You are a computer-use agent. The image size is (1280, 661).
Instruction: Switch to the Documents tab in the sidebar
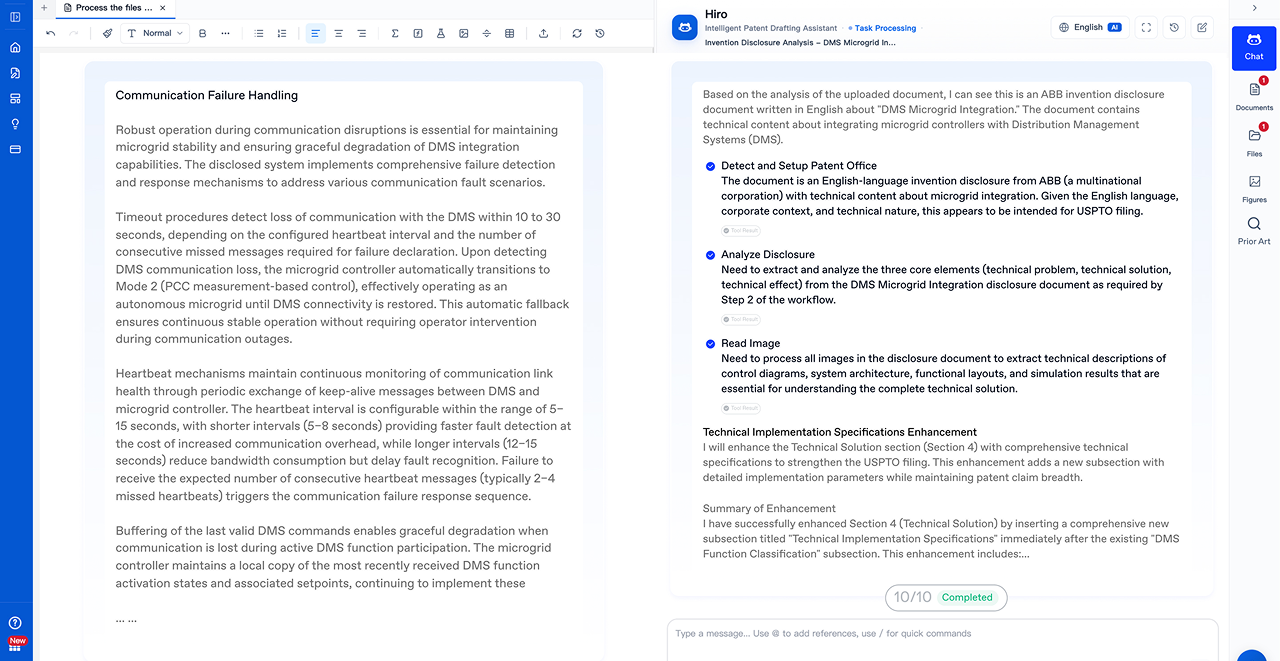point(1254,94)
